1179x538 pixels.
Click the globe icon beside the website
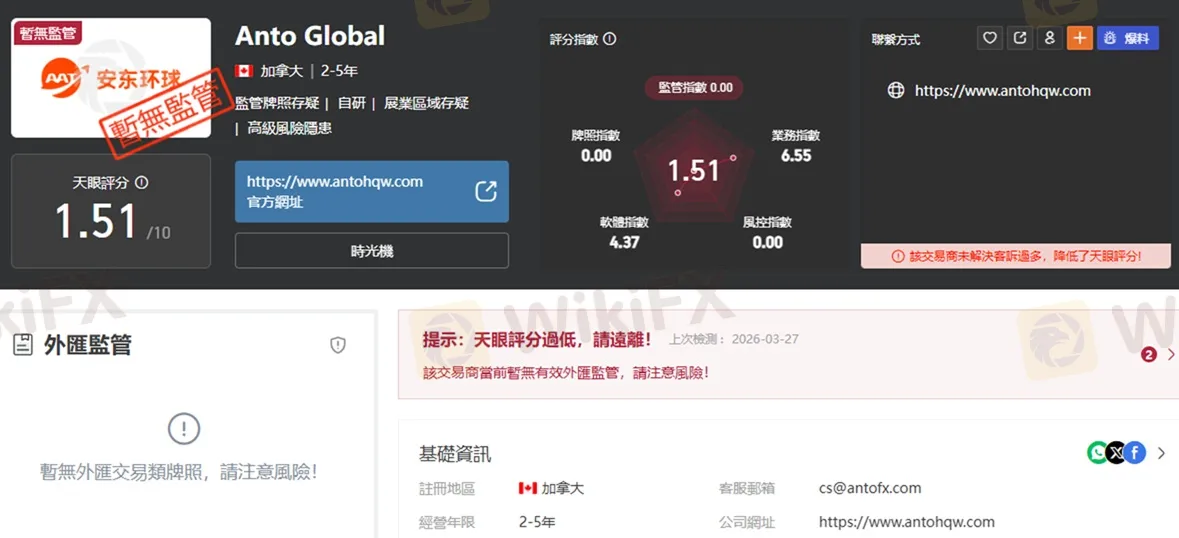[x=896, y=91]
